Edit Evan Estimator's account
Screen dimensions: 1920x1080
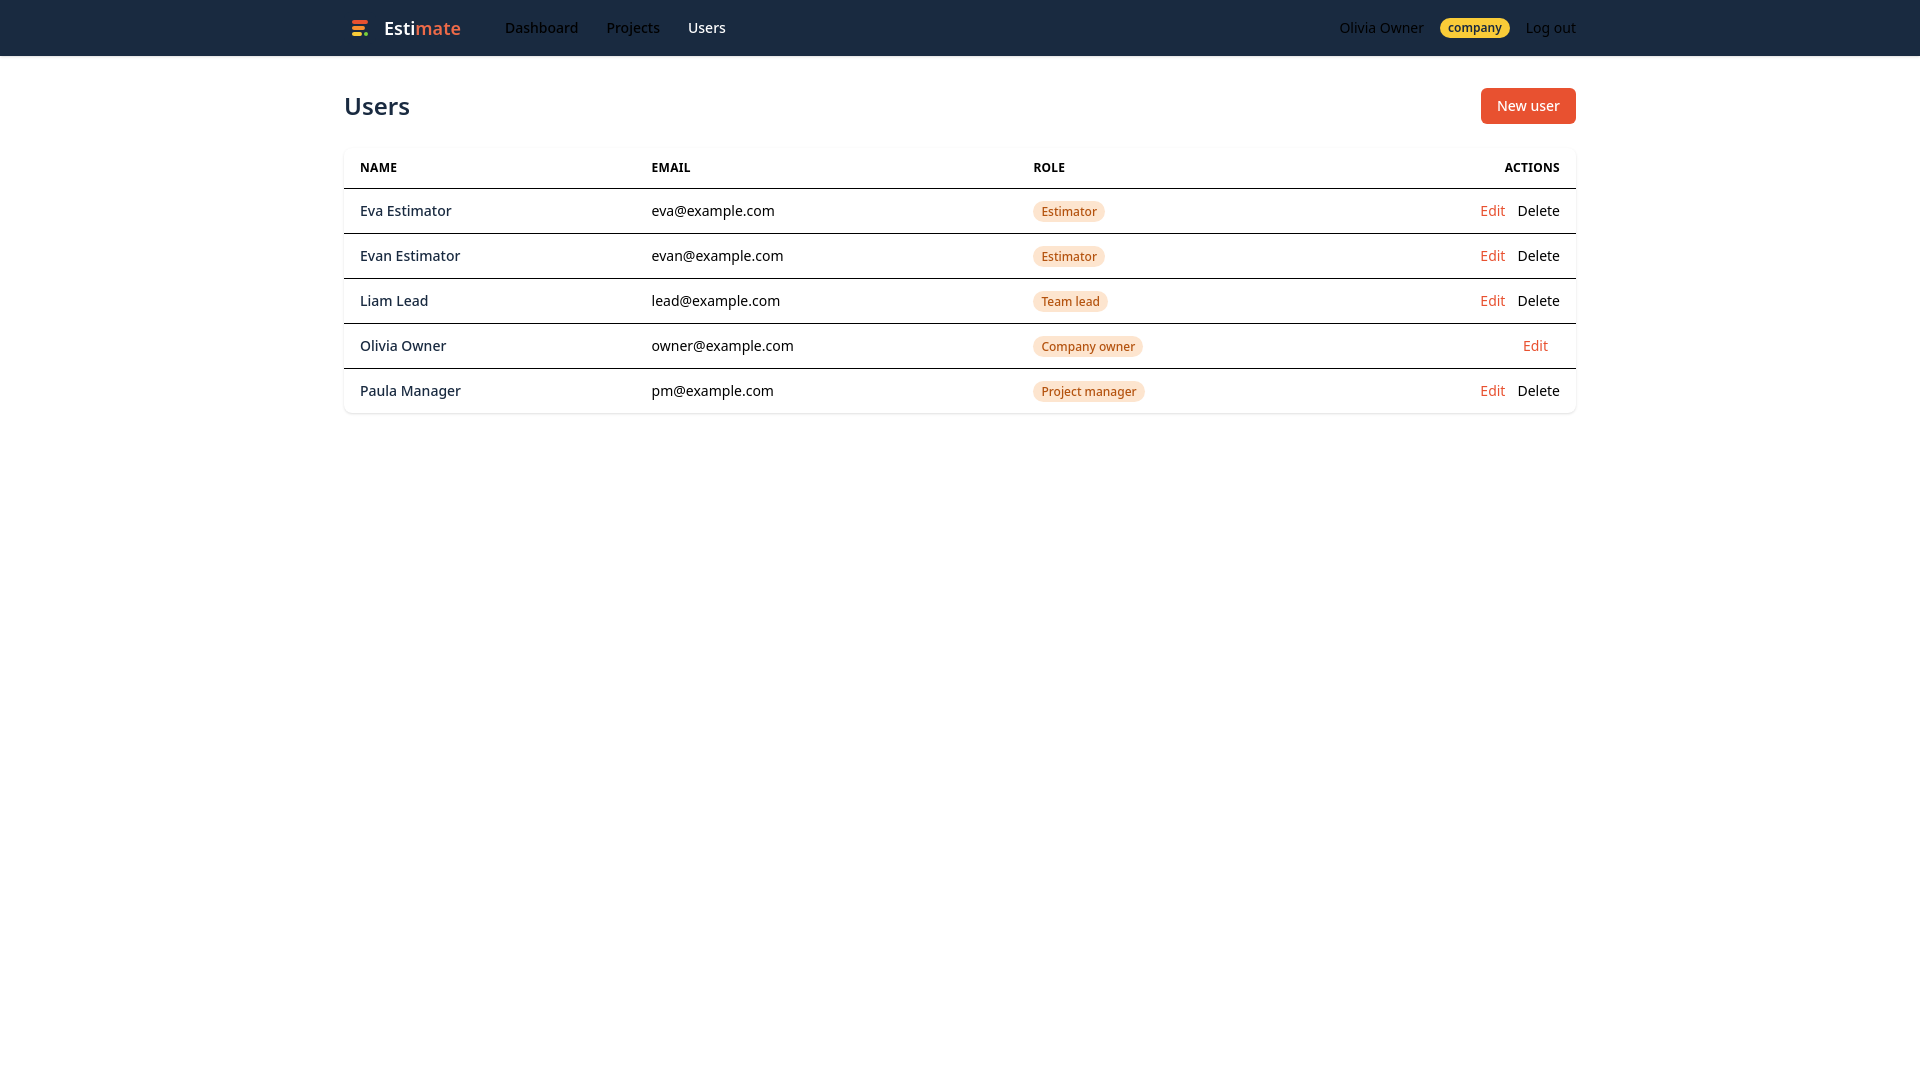(1492, 256)
